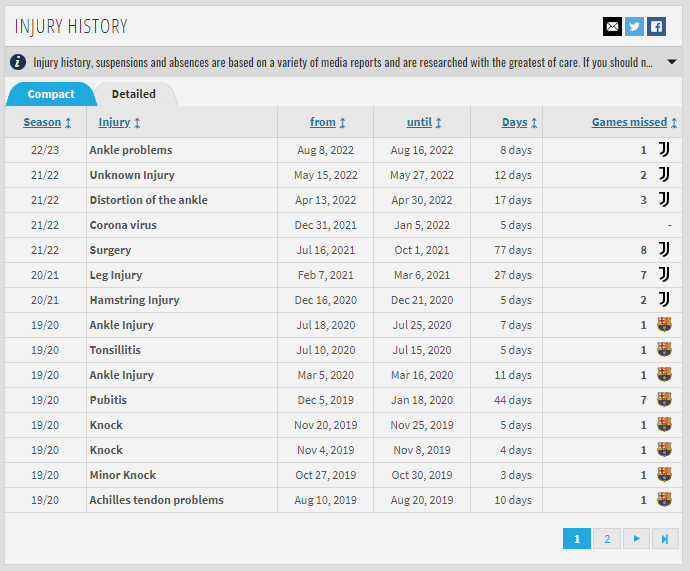This screenshot has width=690, height=571.
Task: Go to page 2 of injury table
Action: point(607,538)
